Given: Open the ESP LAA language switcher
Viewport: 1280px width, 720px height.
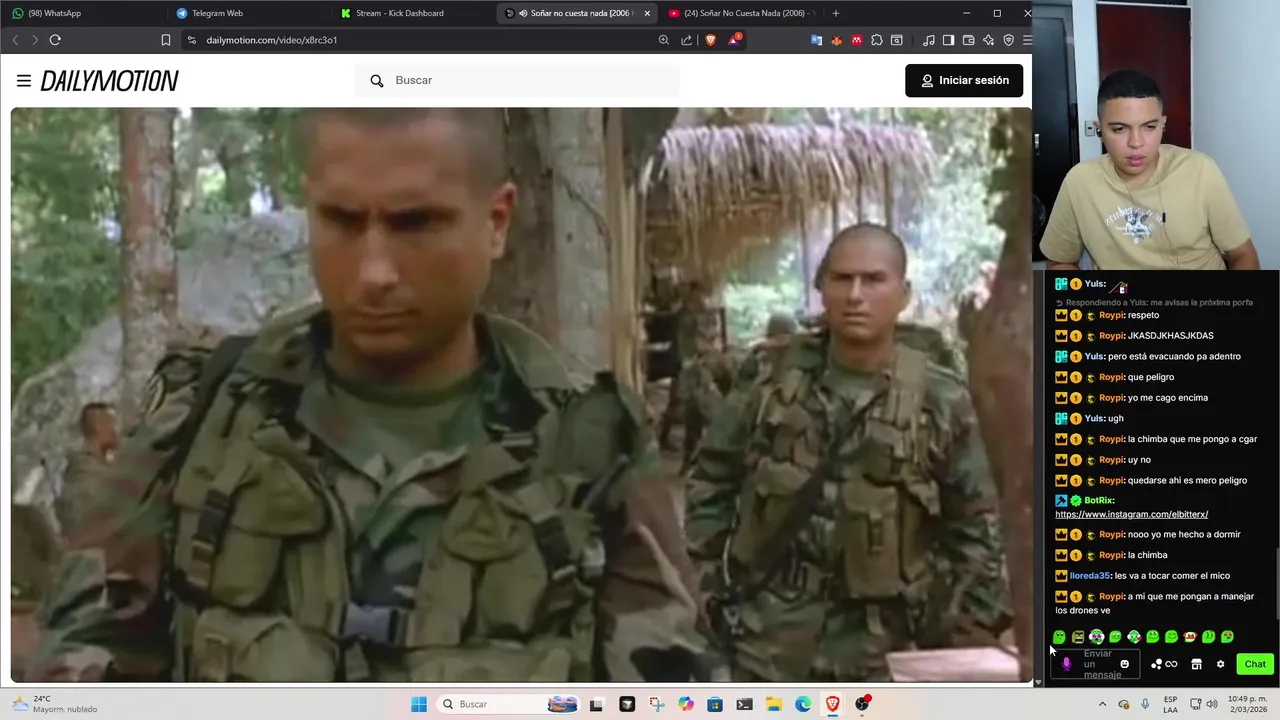Looking at the screenshot, I should coord(1170,704).
